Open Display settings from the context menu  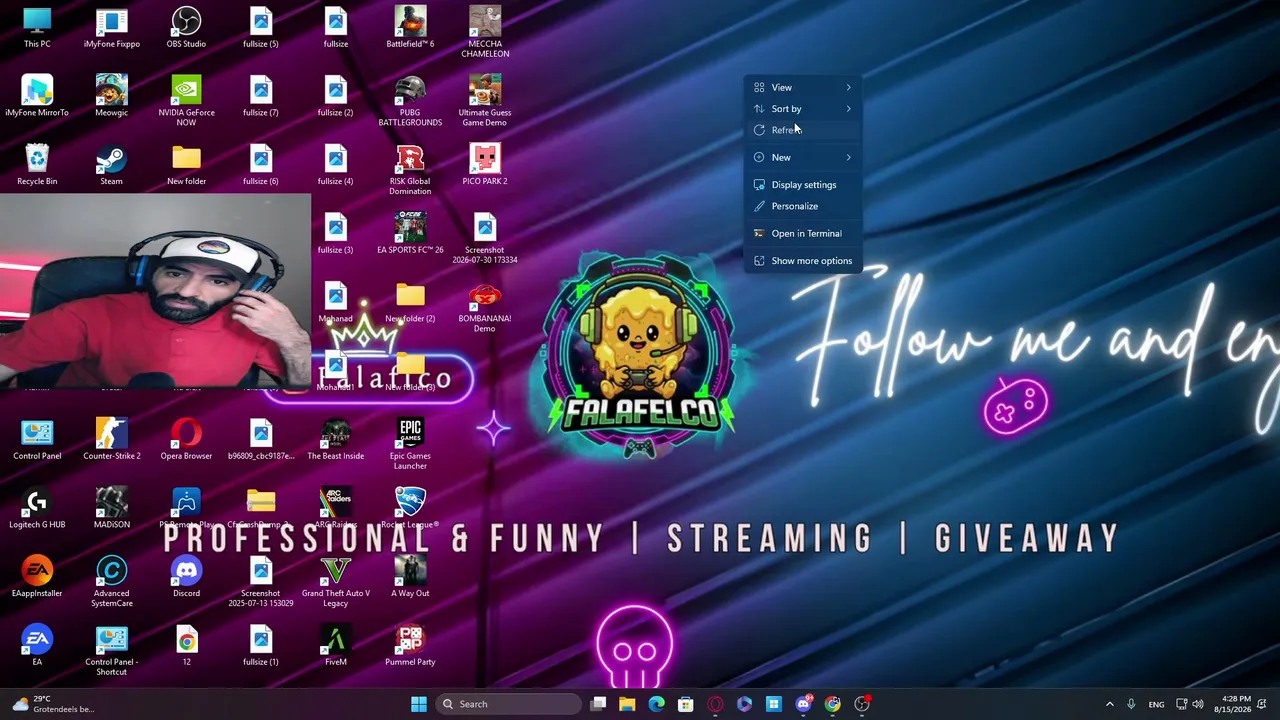click(804, 185)
